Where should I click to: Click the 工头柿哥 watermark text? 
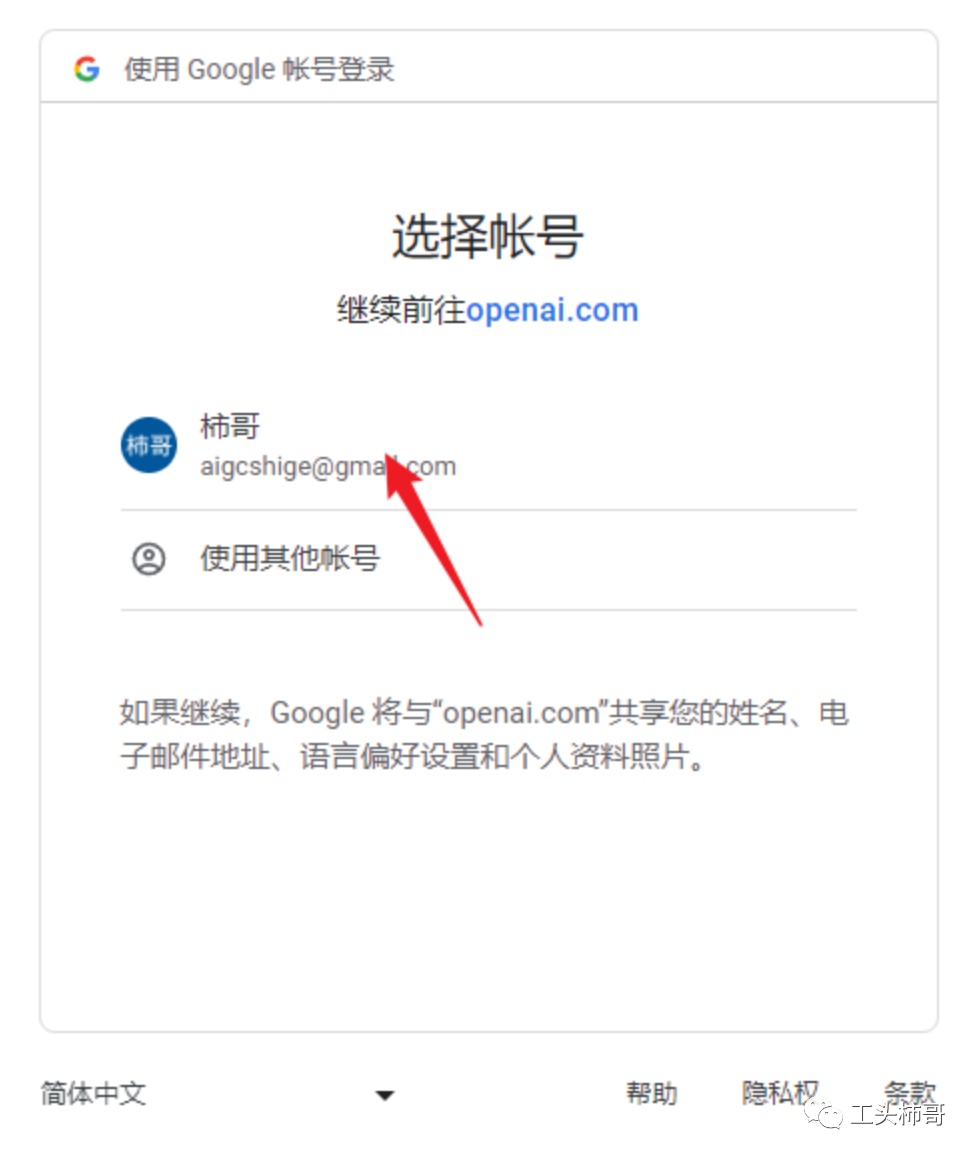pos(898,1114)
